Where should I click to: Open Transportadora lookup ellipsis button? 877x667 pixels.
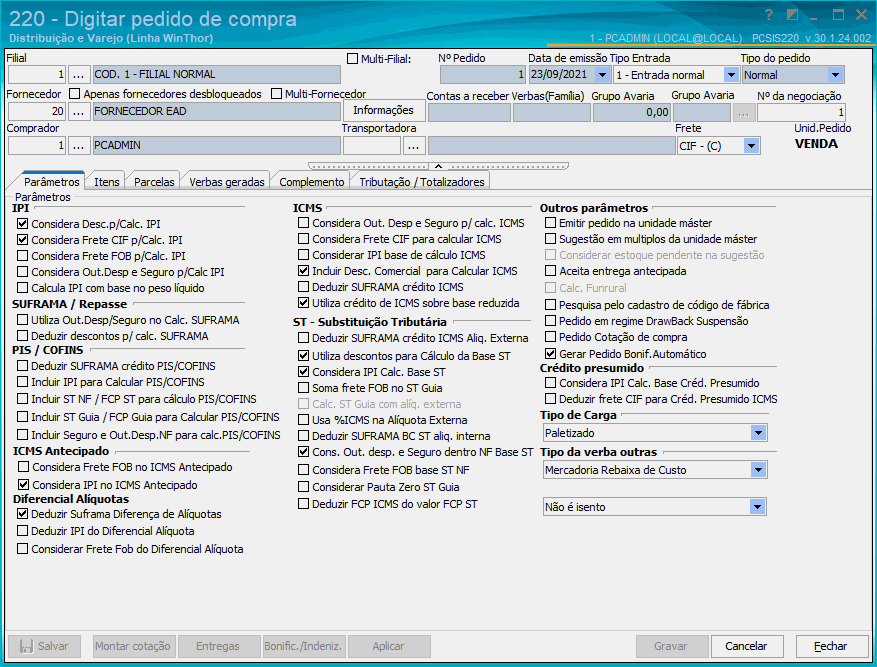pos(413,145)
